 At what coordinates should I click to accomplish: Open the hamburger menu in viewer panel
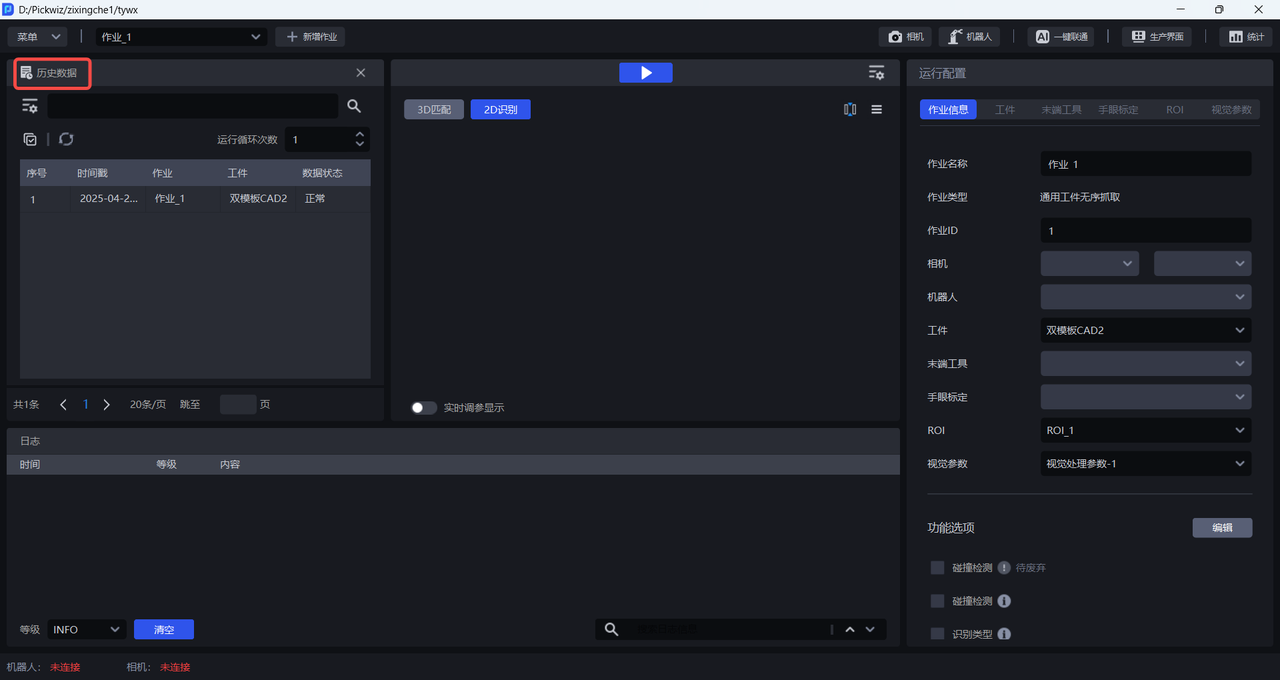(877, 110)
